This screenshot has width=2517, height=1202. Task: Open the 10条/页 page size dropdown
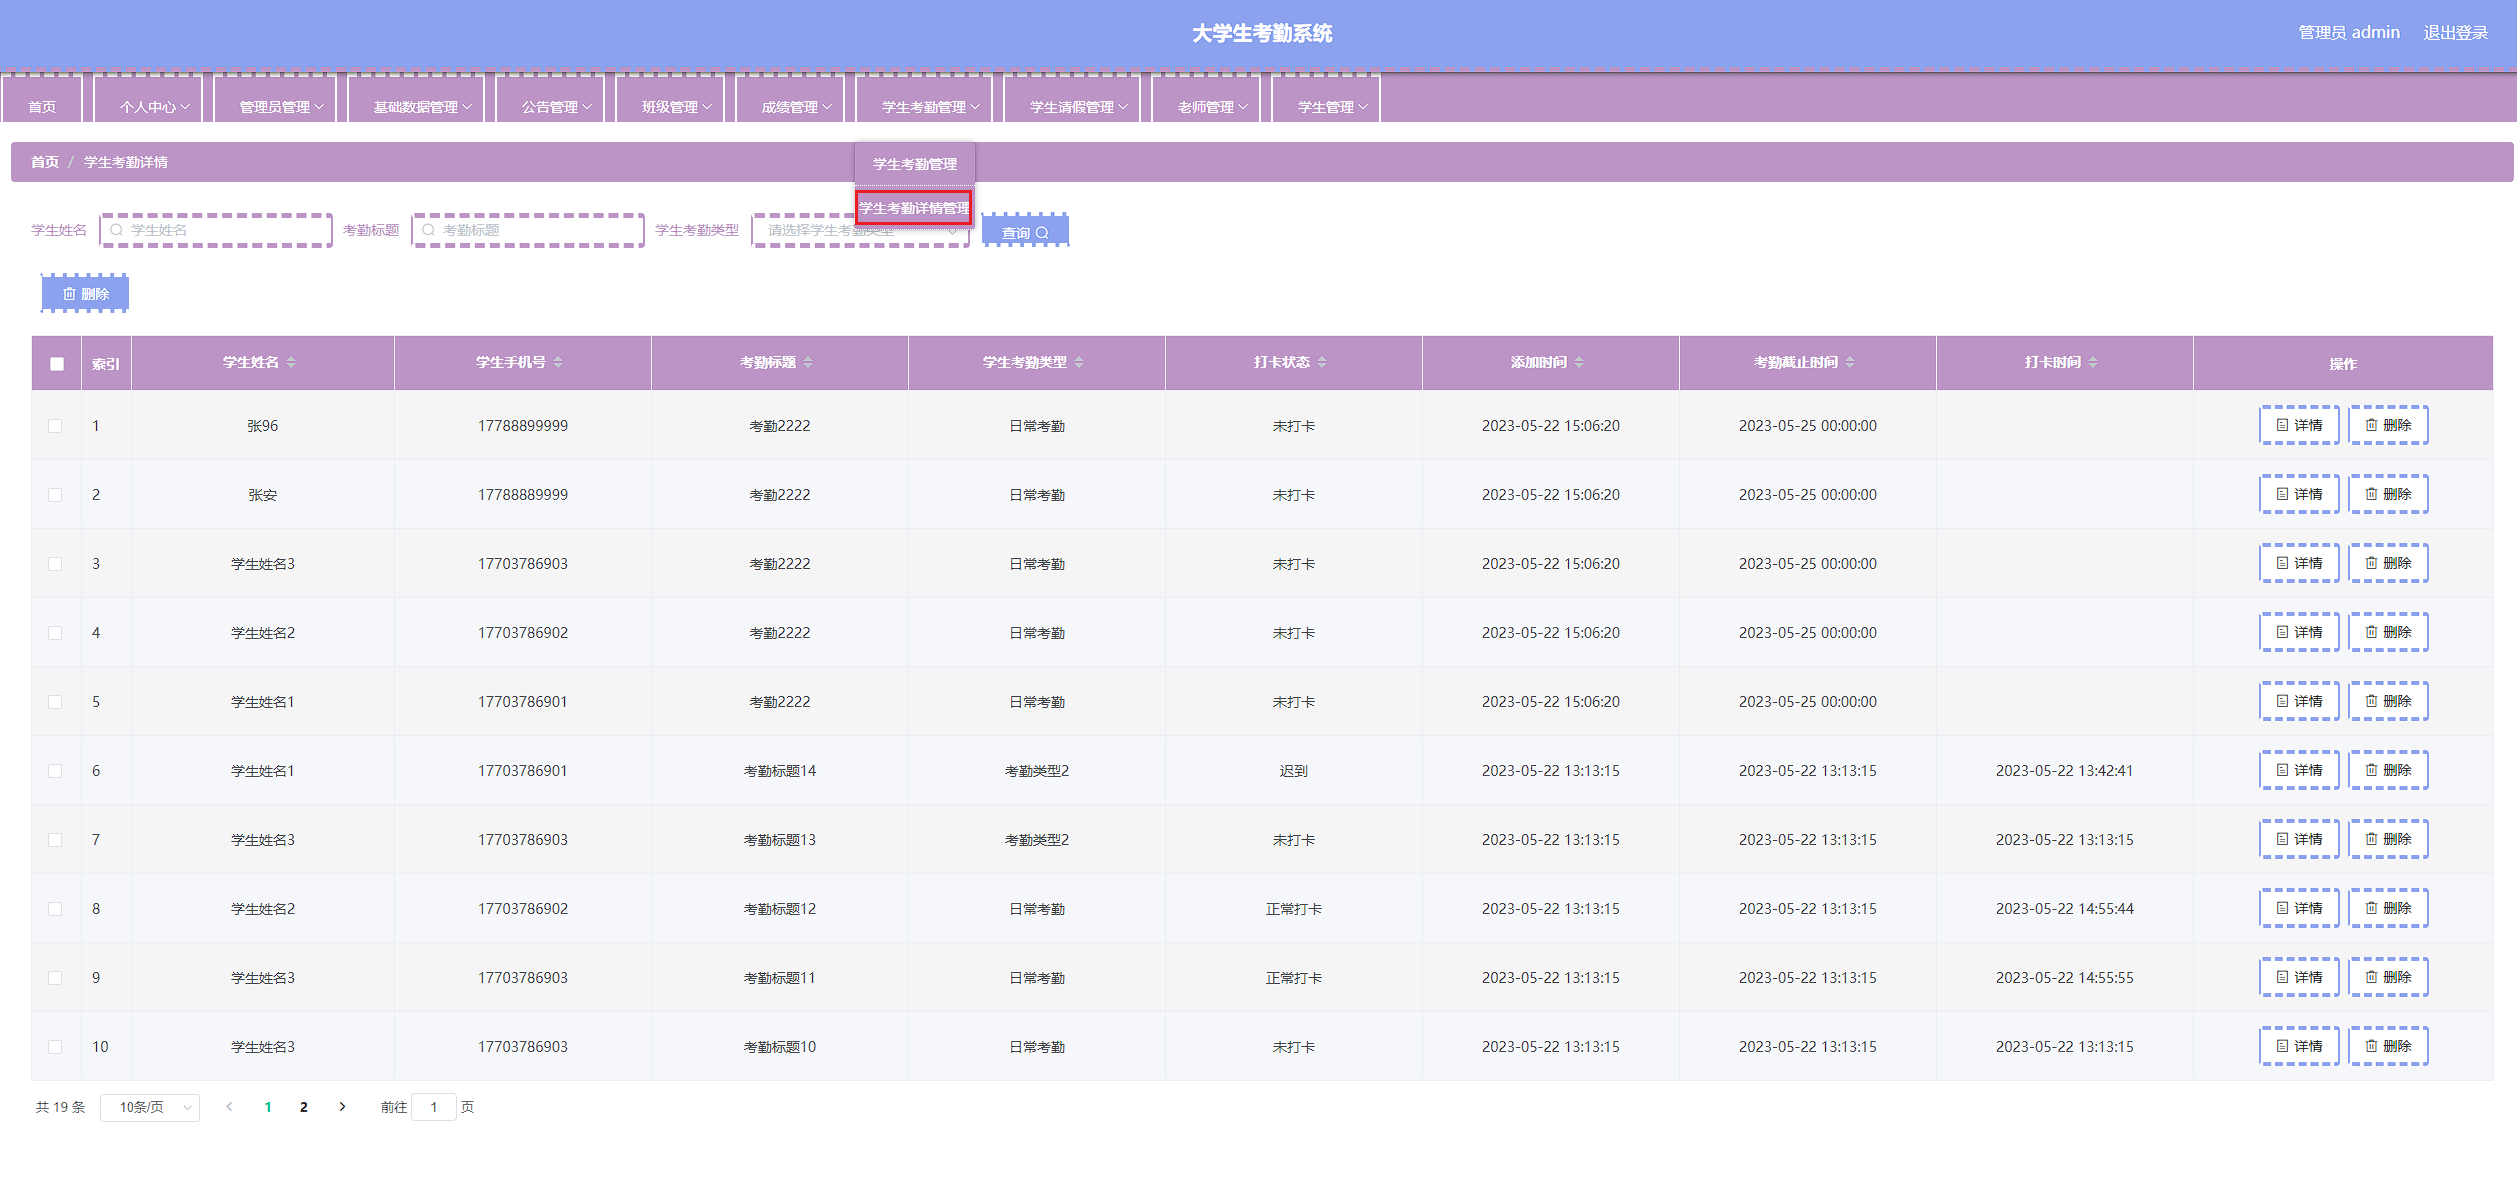click(x=150, y=1107)
